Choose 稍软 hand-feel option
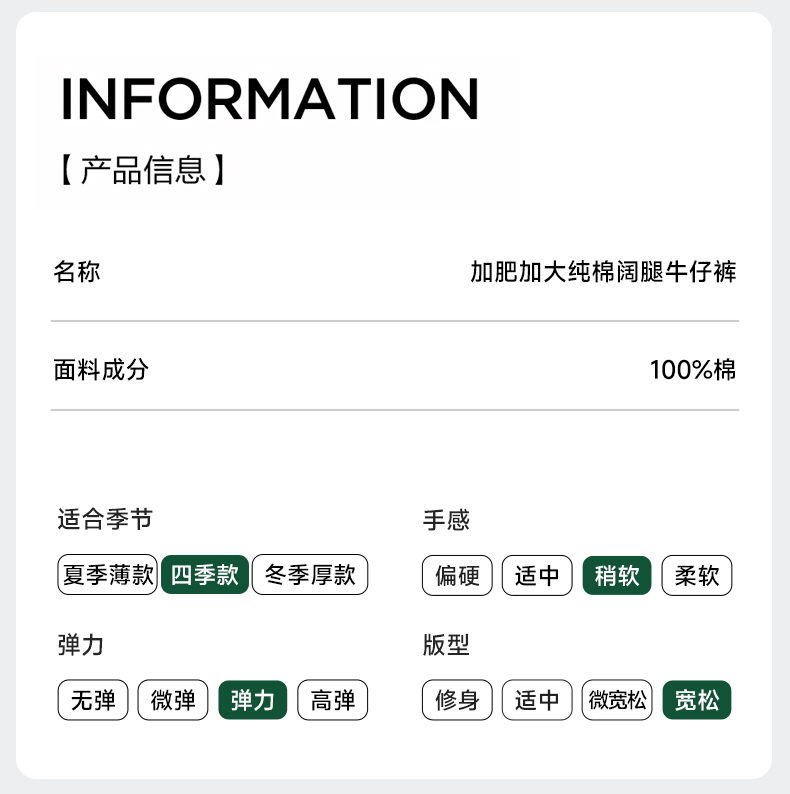This screenshot has height=794, width=790. tap(617, 576)
